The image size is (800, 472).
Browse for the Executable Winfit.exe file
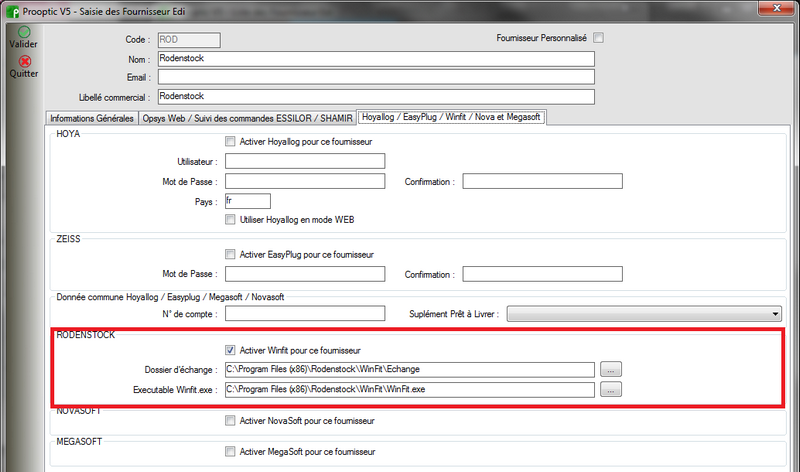tap(611, 389)
